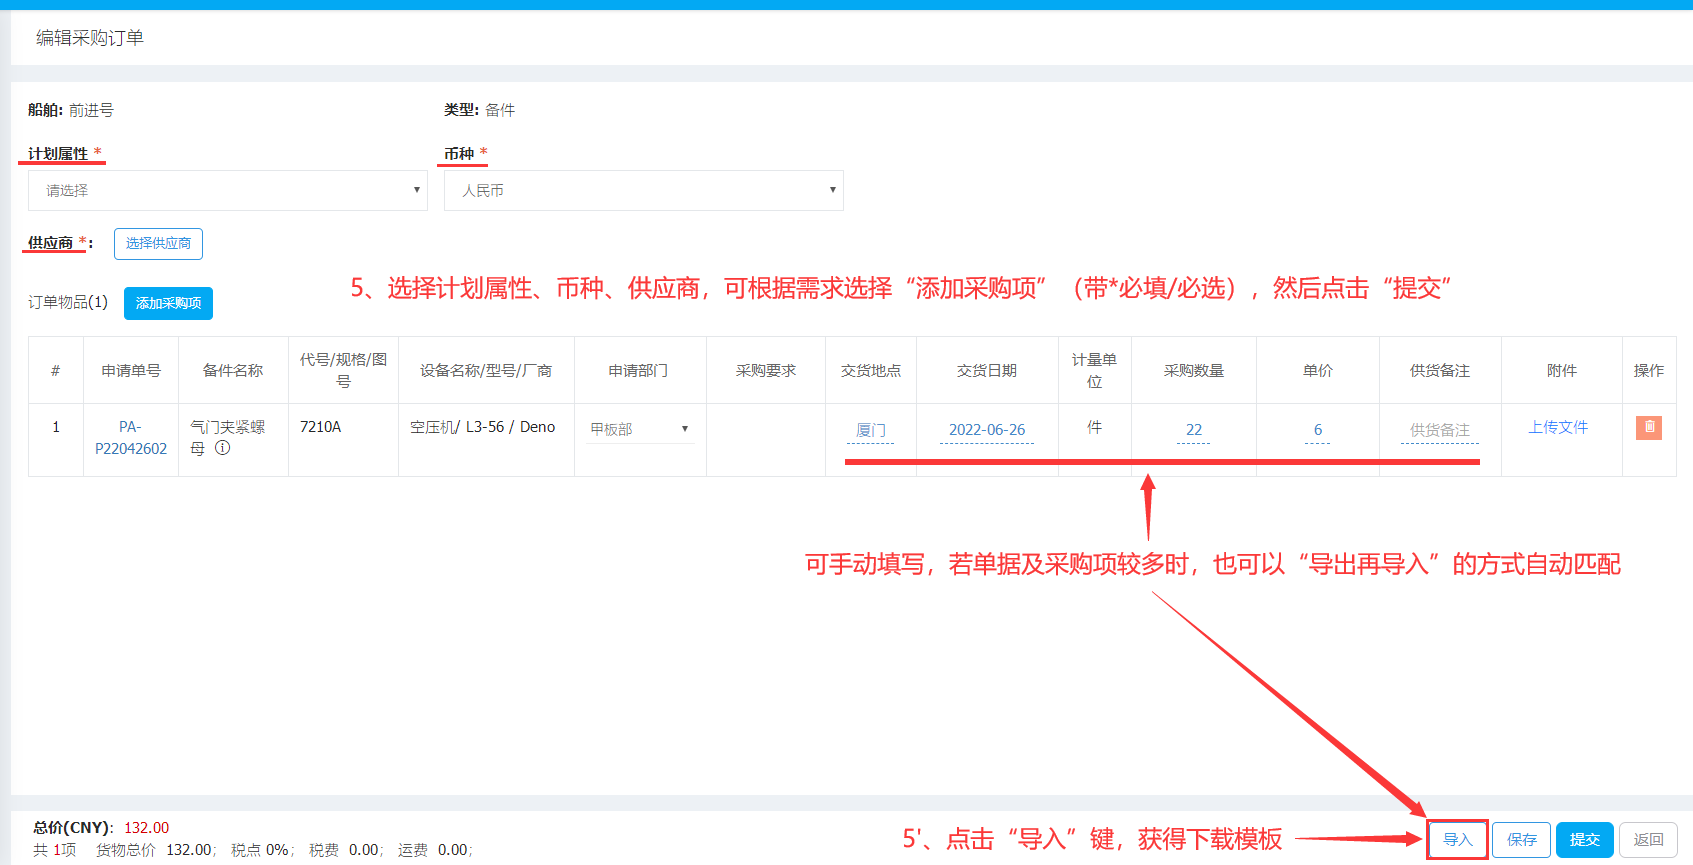Click the 供货备注 input field
The image size is (1693, 865).
1440,430
